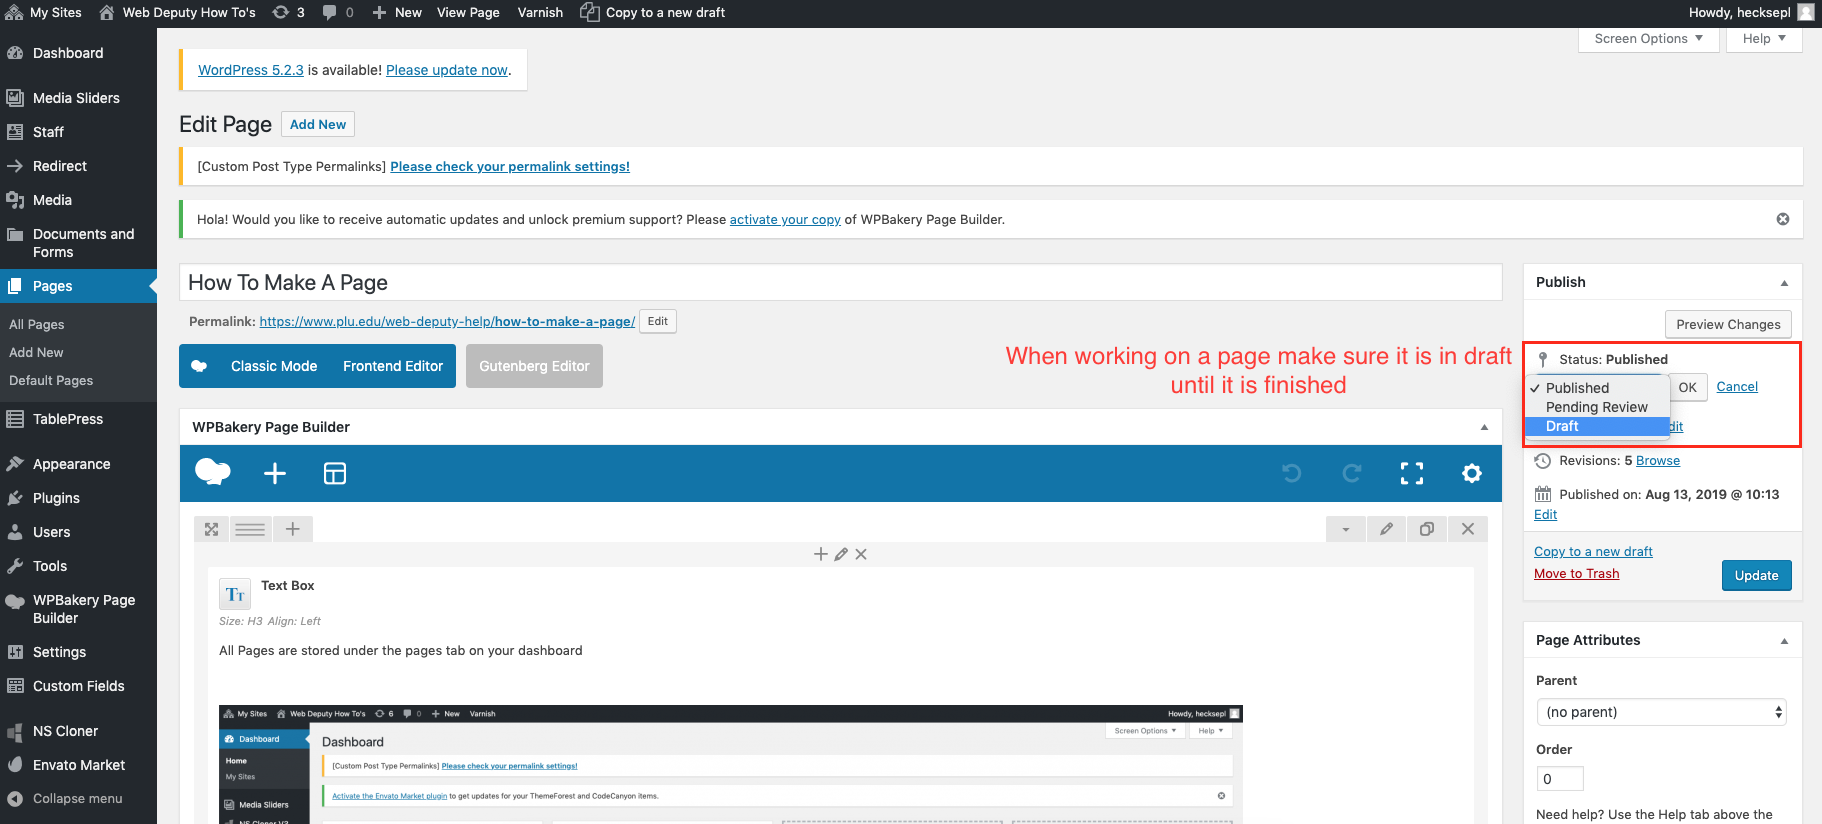Click the page title input field
Screen dimensions: 1822x824
pyautogui.click(x=841, y=282)
